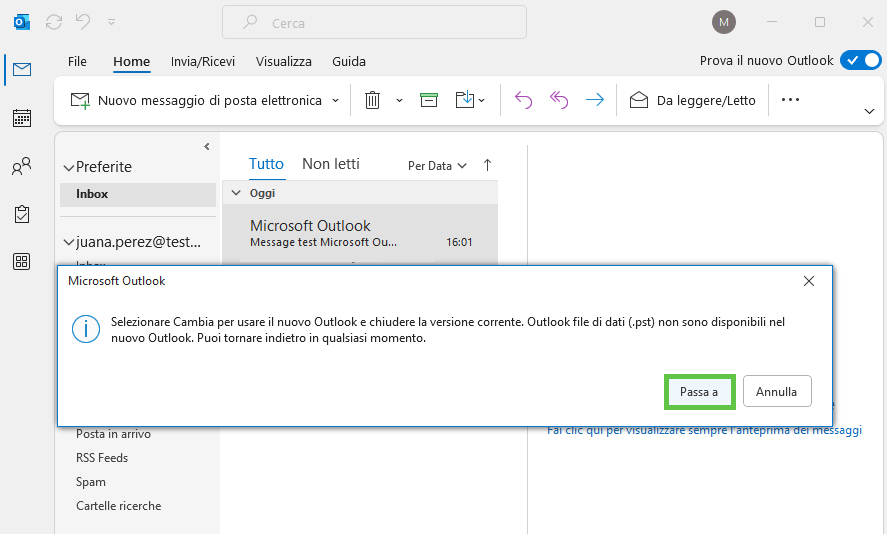This screenshot has width=887, height=534.
Task: Select the RSS Feeds folder
Action: pyautogui.click(x=102, y=458)
